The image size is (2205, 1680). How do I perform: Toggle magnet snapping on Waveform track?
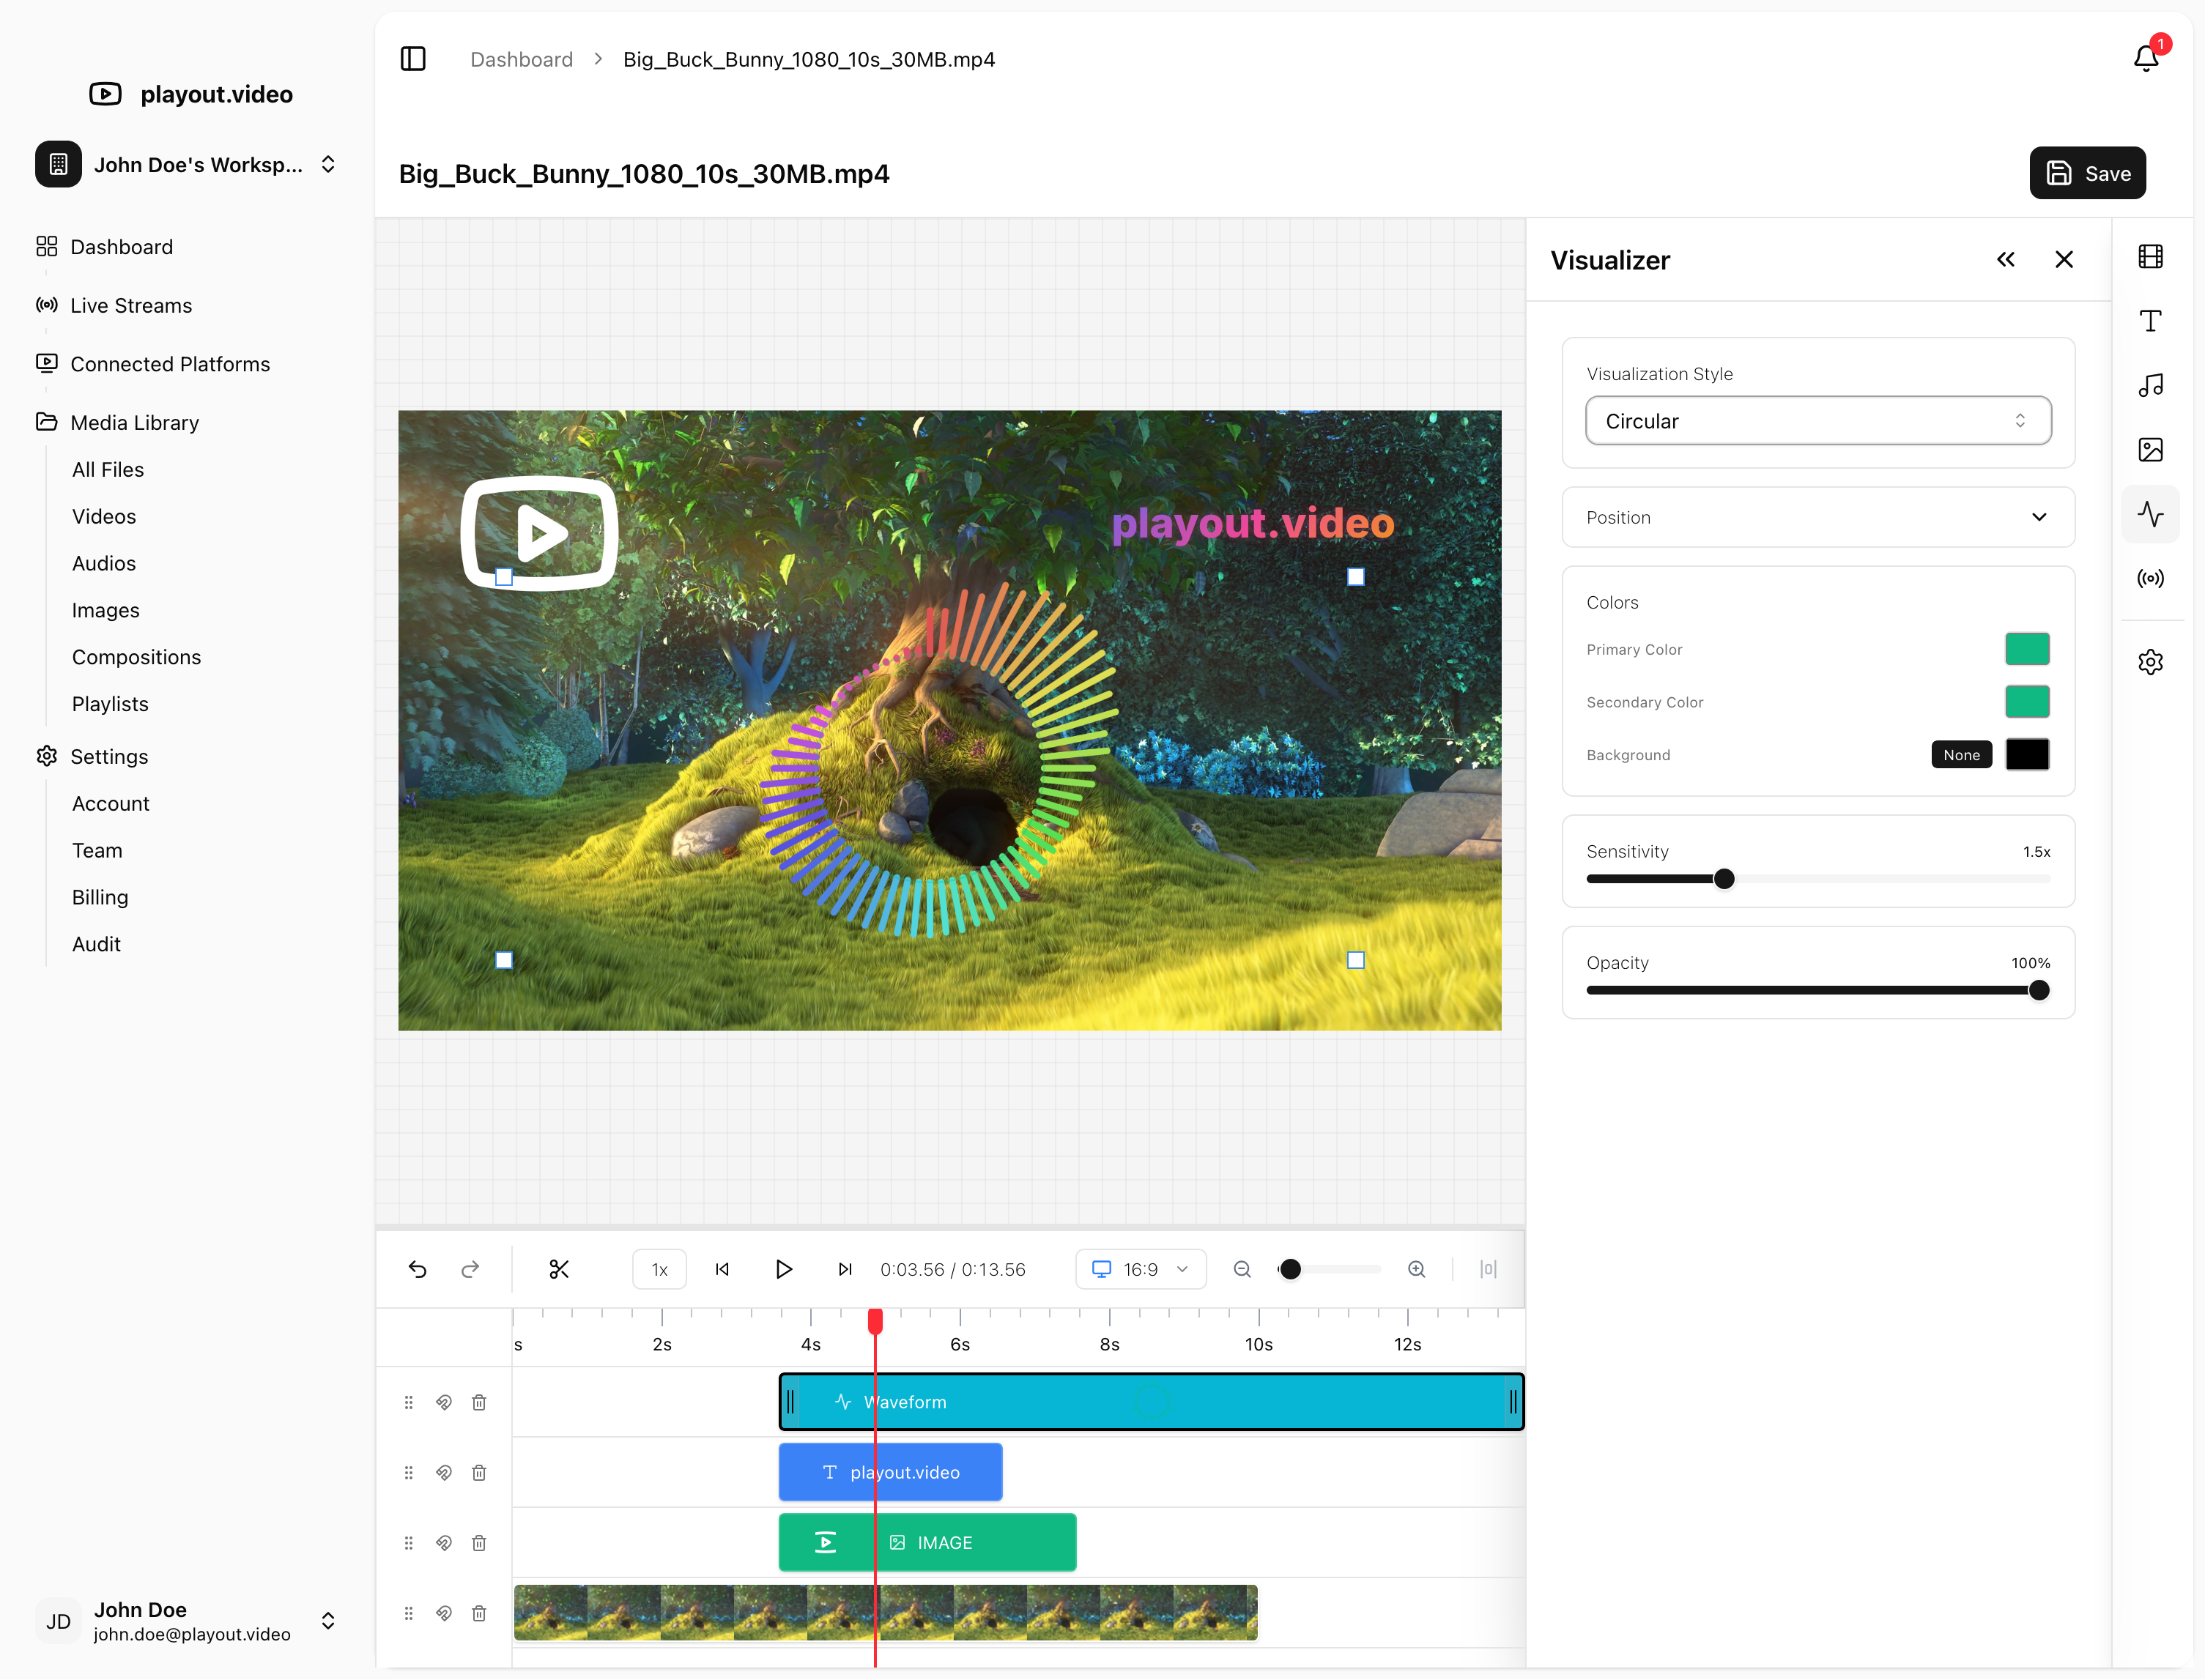click(444, 1402)
